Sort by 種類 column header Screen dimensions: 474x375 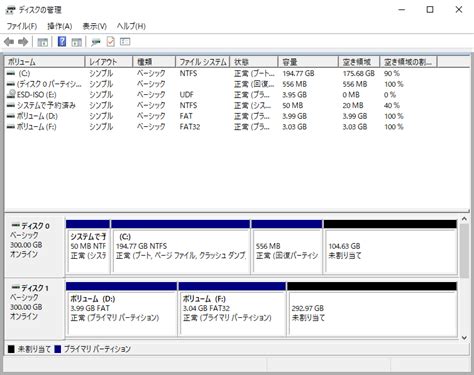click(x=154, y=62)
